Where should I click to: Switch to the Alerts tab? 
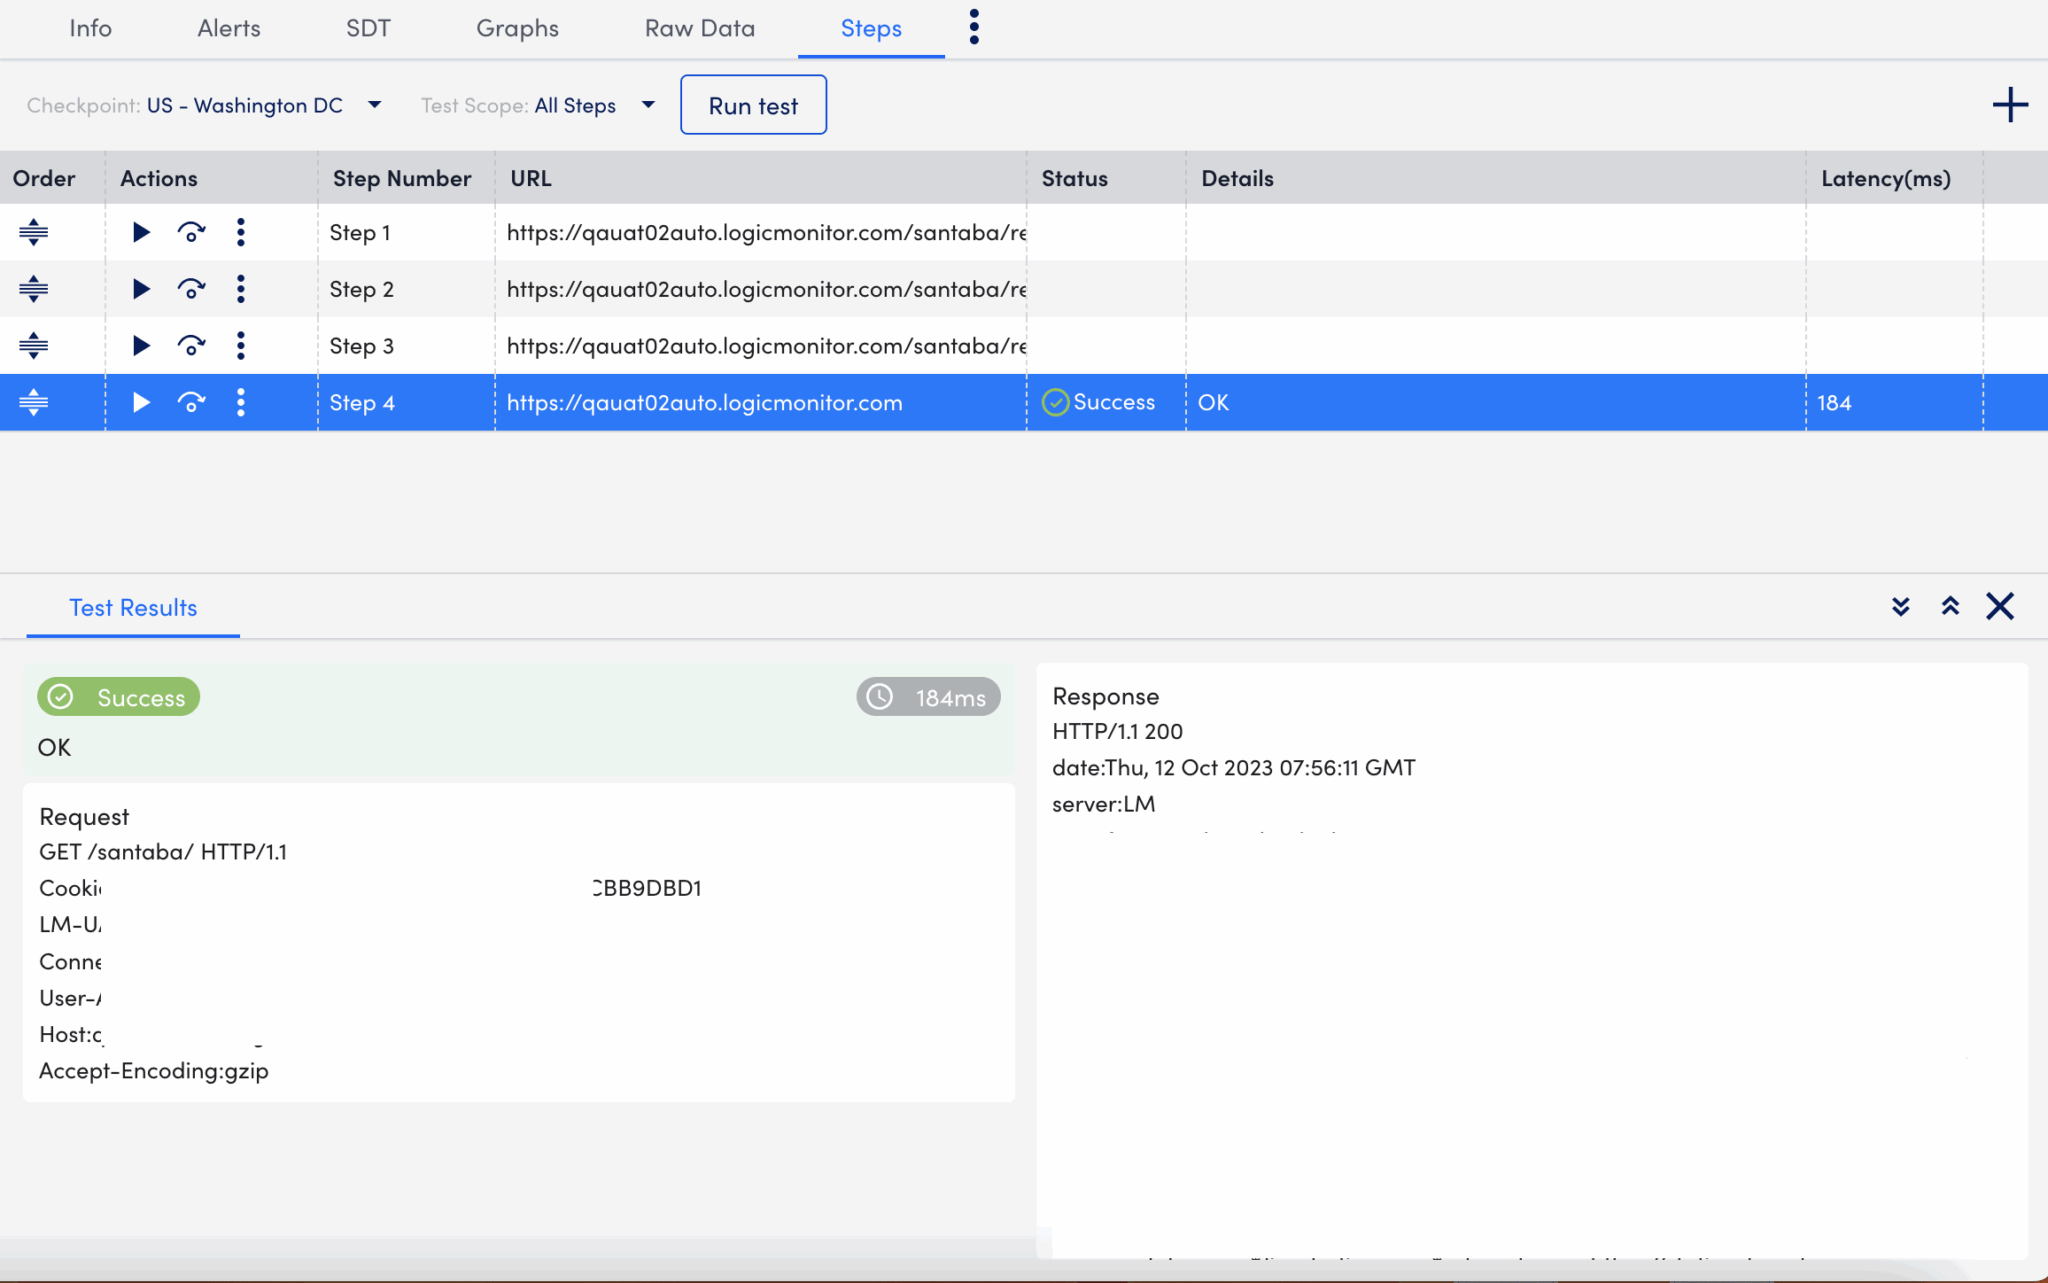click(x=228, y=28)
